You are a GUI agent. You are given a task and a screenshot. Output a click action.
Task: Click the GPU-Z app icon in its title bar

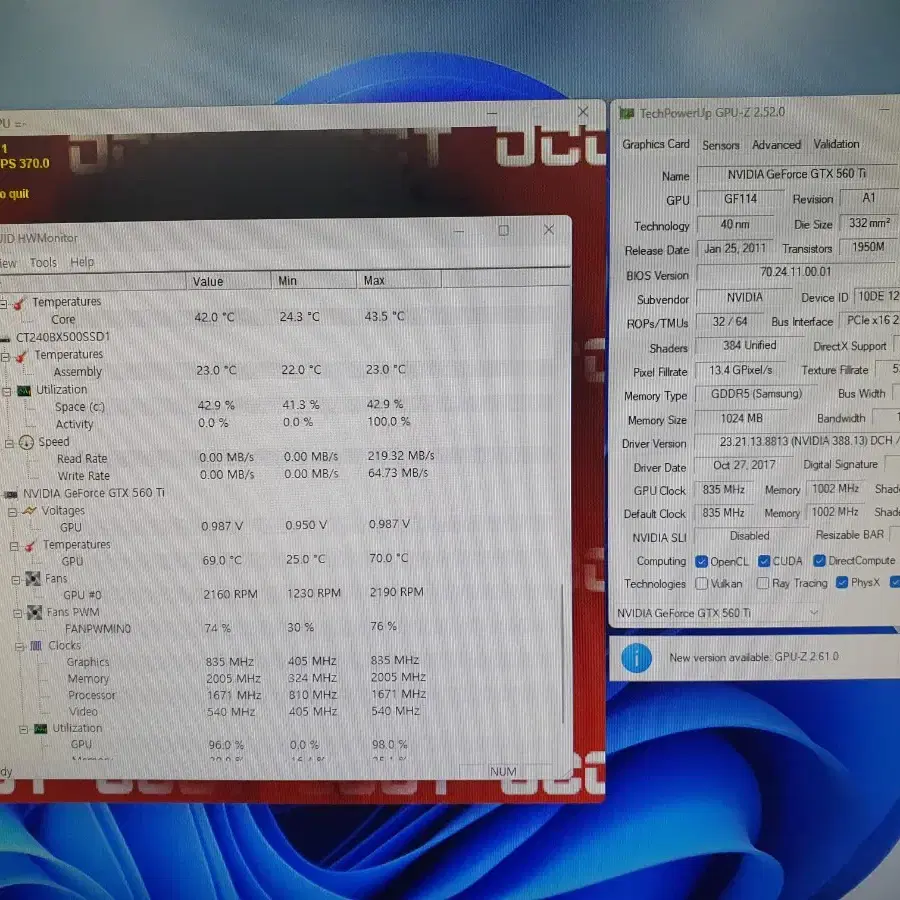click(627, 114)
